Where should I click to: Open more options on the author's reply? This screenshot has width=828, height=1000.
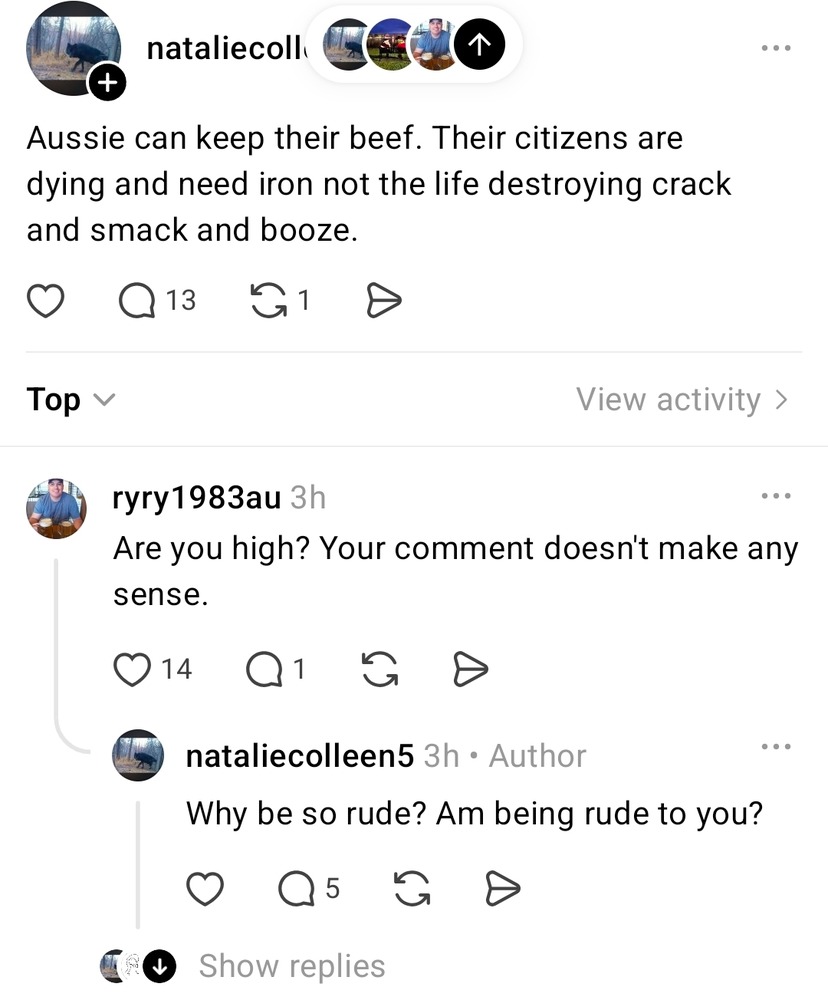tap(776, 746)
